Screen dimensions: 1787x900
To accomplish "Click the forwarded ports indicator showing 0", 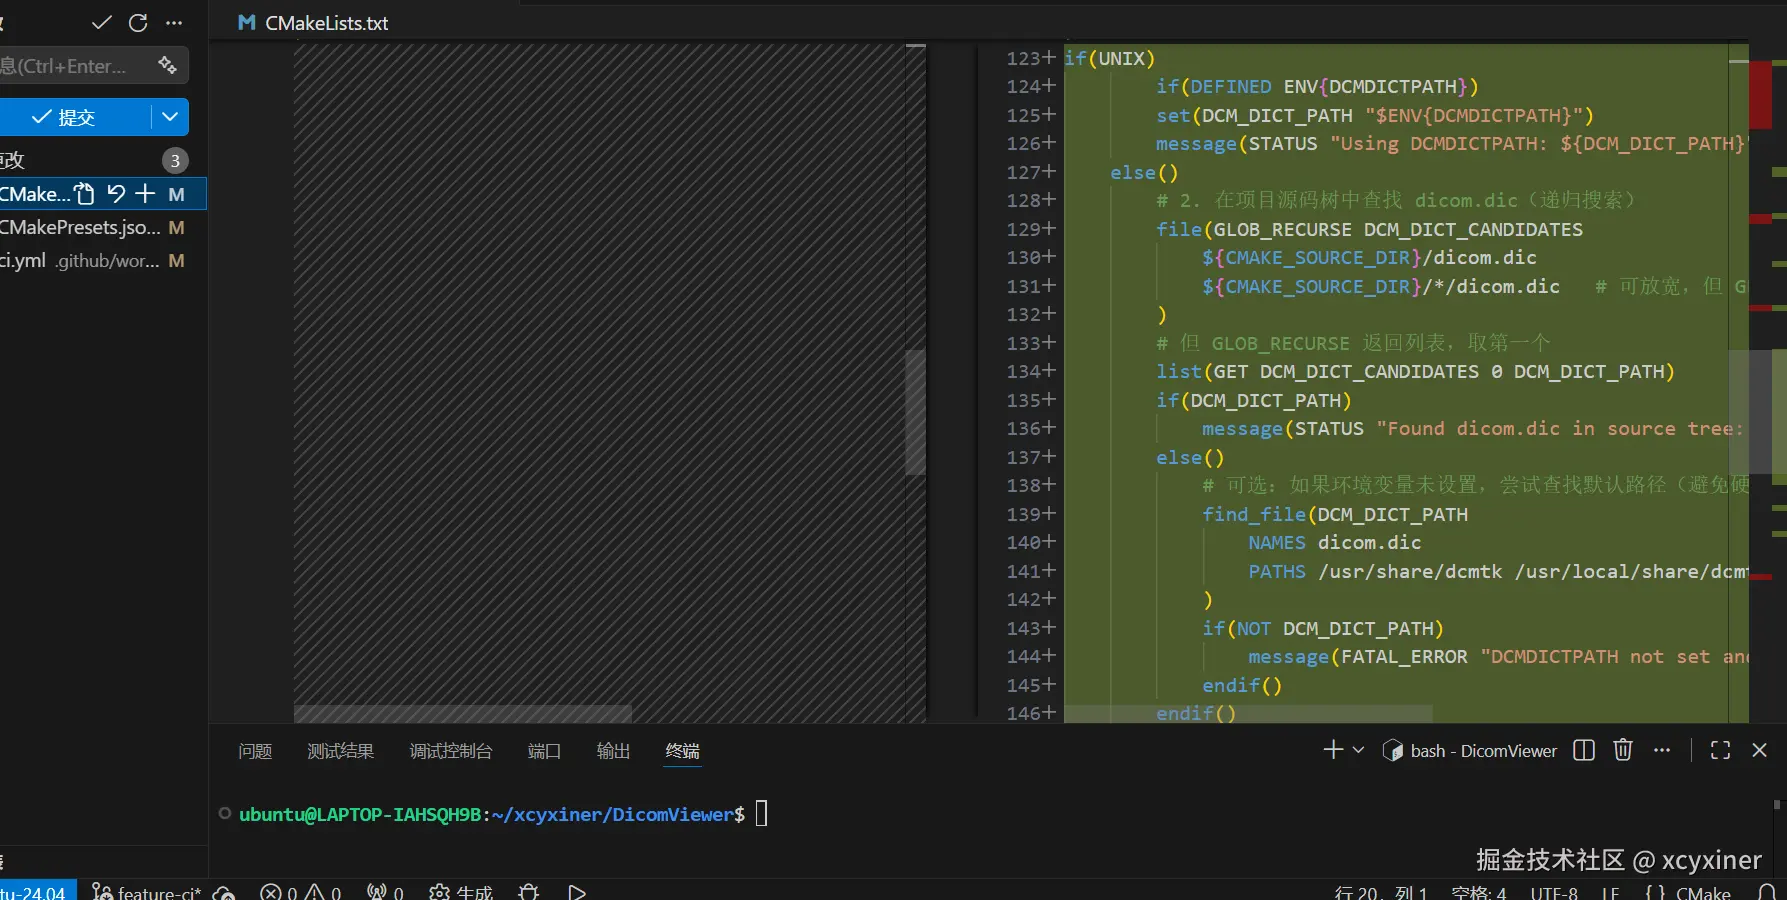I will tap(385, 892).
